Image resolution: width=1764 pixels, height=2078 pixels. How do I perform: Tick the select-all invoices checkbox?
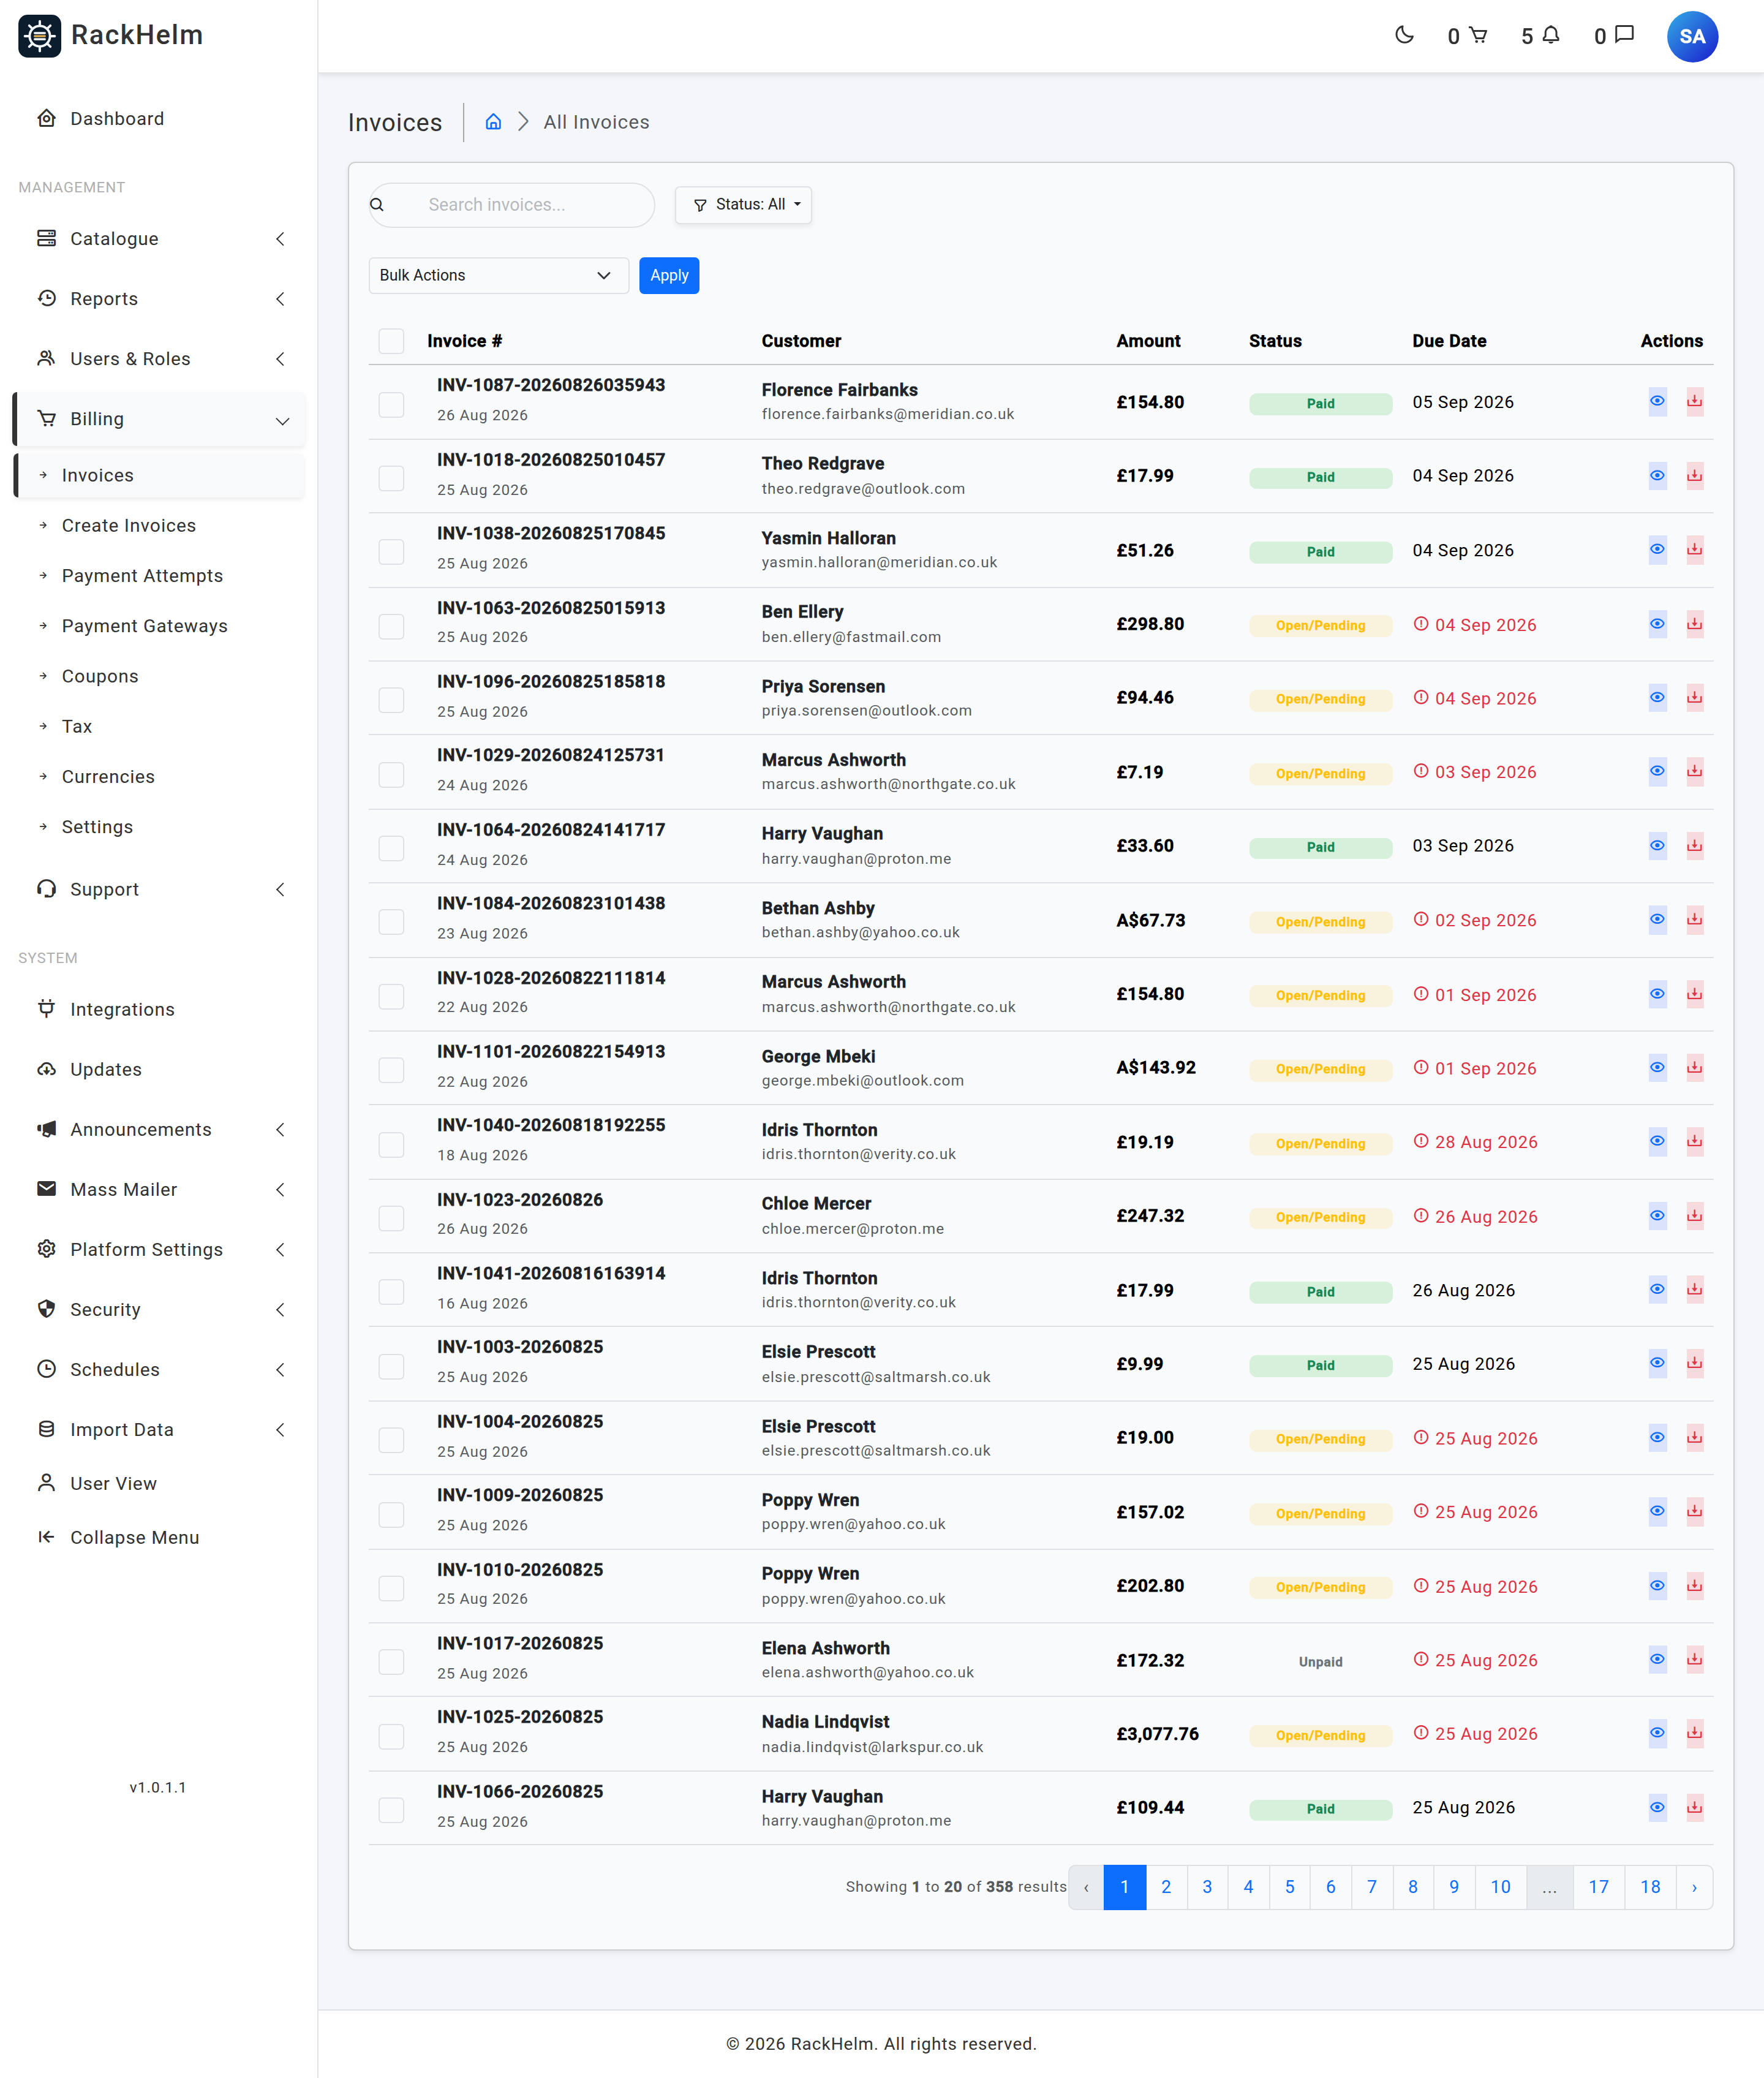click(391, 341)
